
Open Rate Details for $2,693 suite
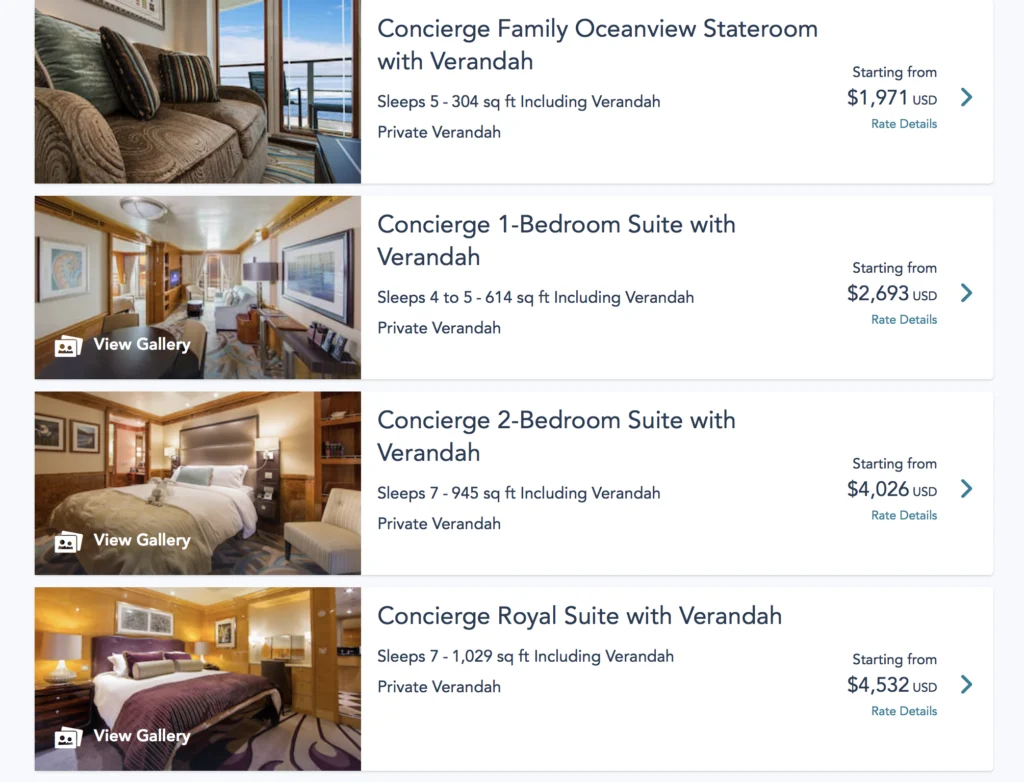pos(904,320)
